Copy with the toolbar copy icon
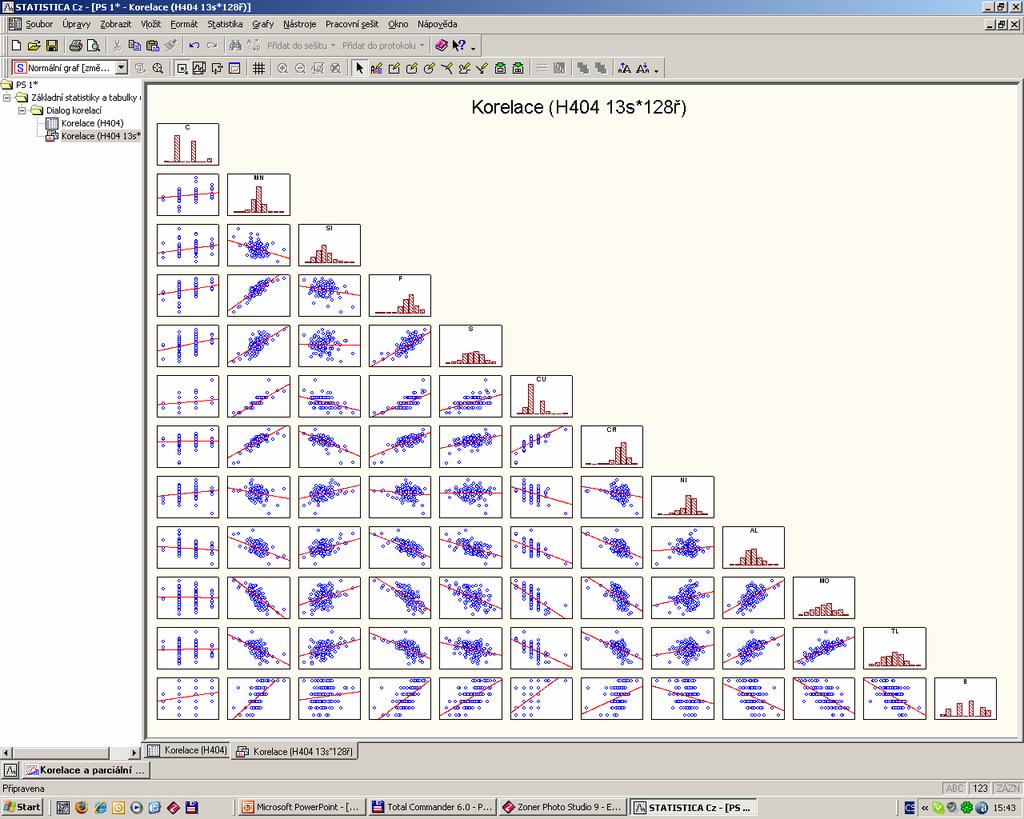The width and height of the screenshot is (1024, 819). pyautogui.click(x=135, y=46)
